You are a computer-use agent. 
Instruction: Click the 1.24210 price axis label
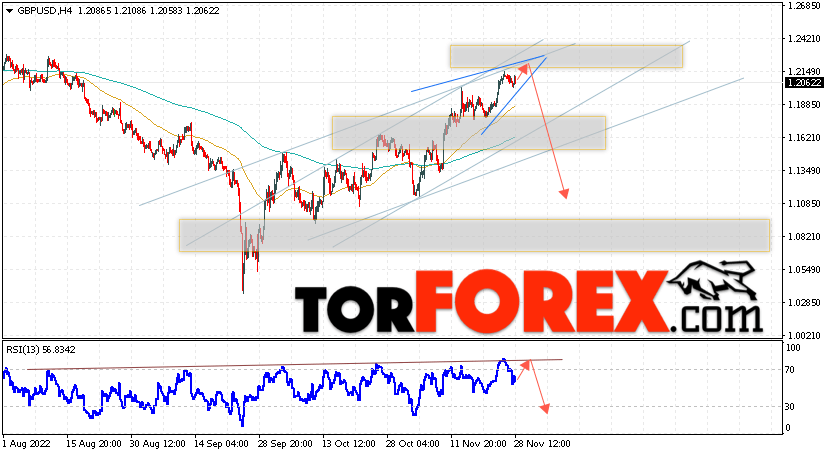[804, 39]
